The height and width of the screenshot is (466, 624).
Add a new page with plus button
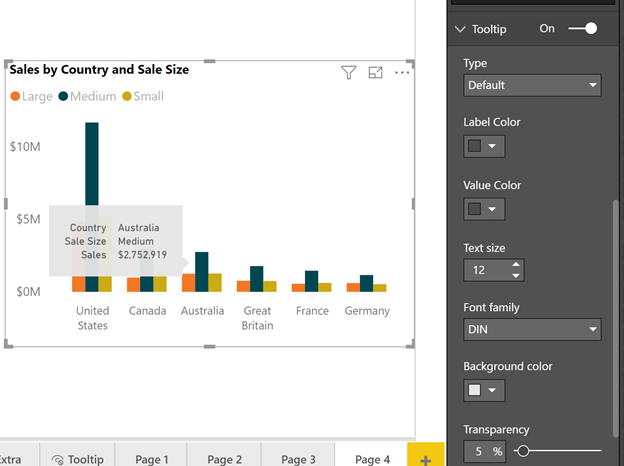[426, 459]
